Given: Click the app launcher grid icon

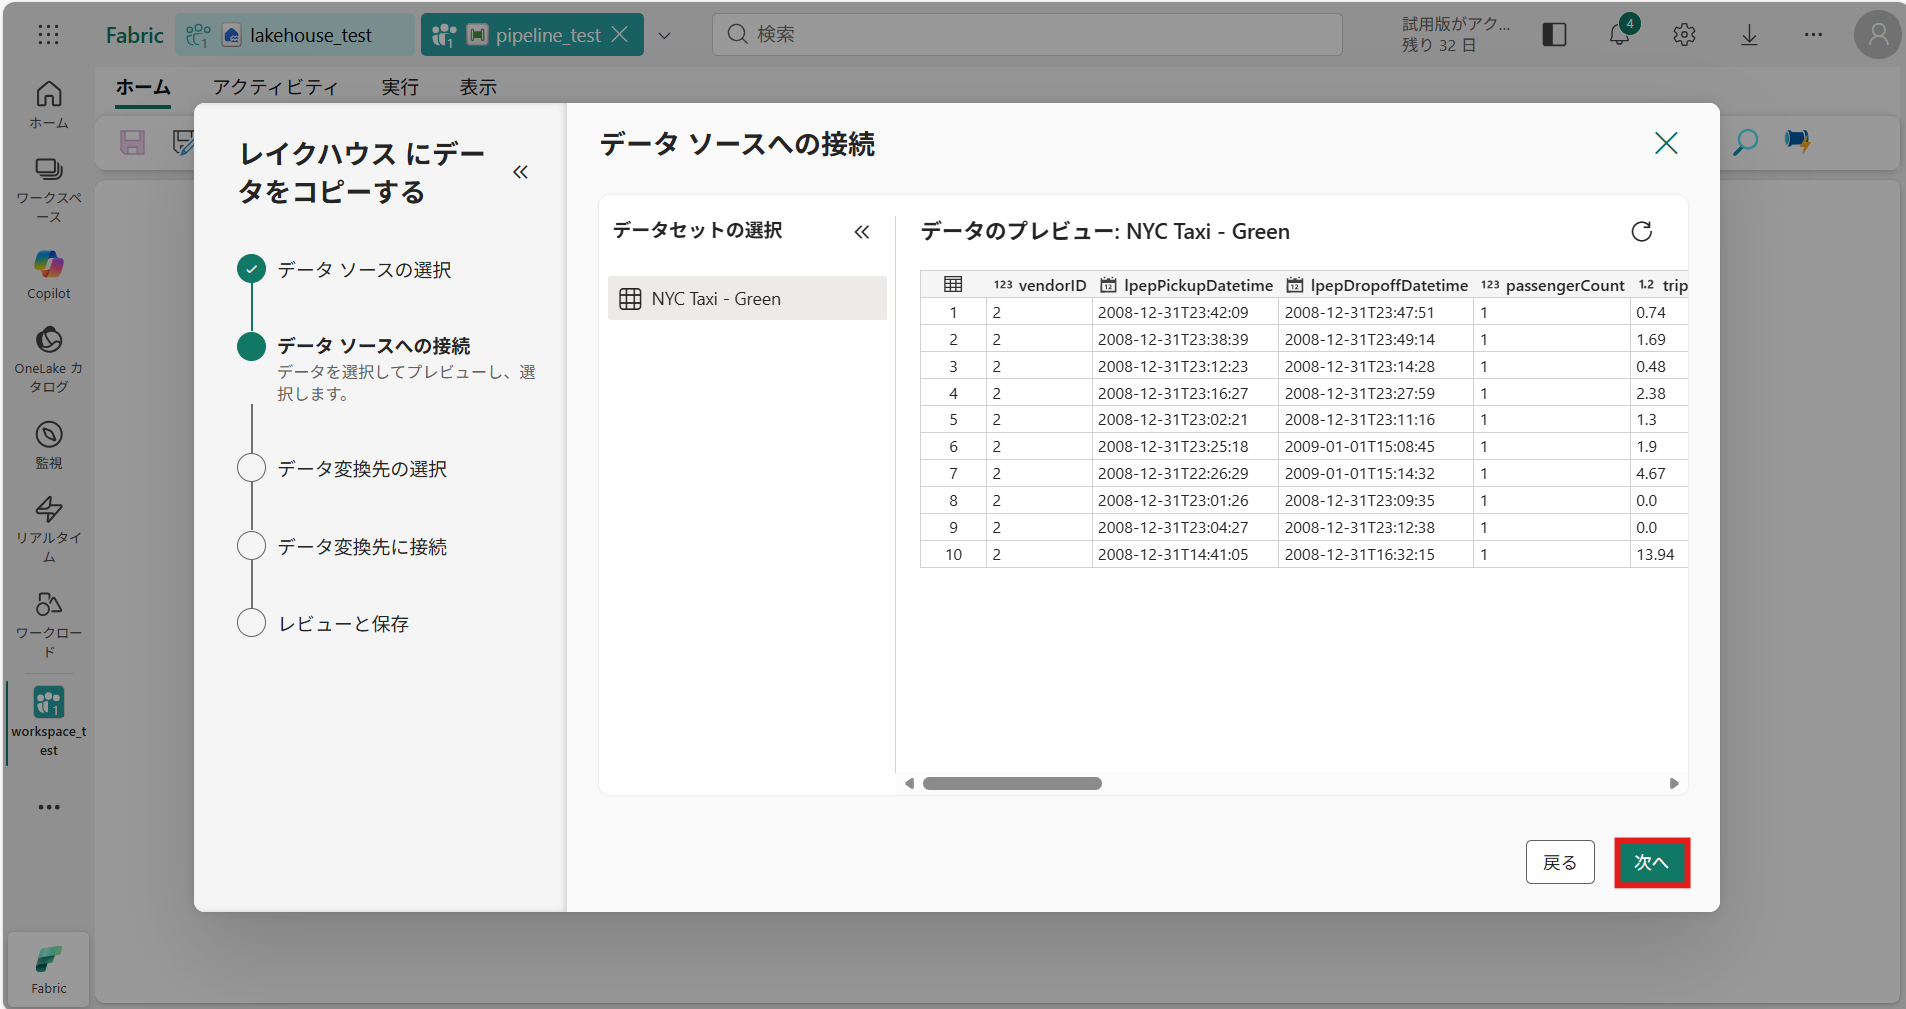Looking at the screenshot, I should click(x=48, y=35).
